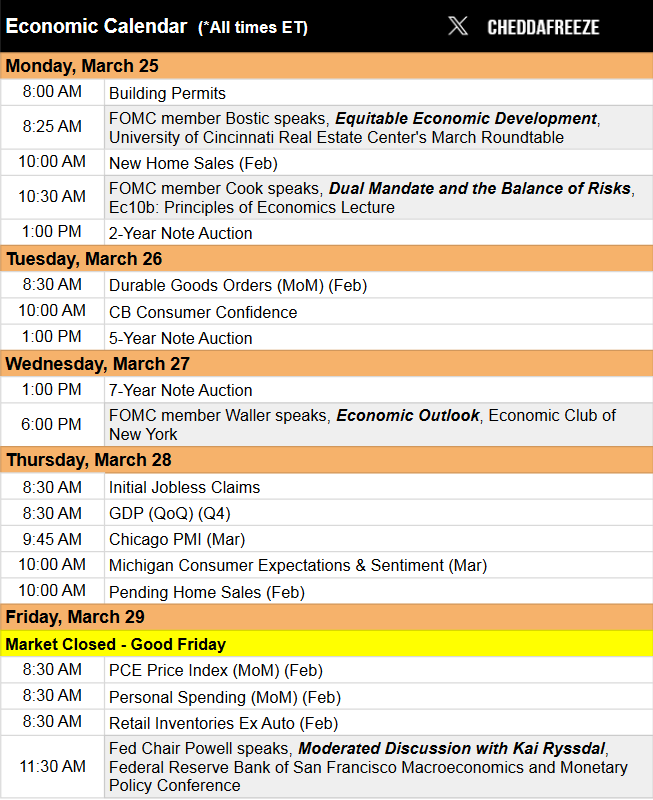The image size is (653, 800).
Task: Select the Monday, March 25 header
Action: [x=326, y=66]
